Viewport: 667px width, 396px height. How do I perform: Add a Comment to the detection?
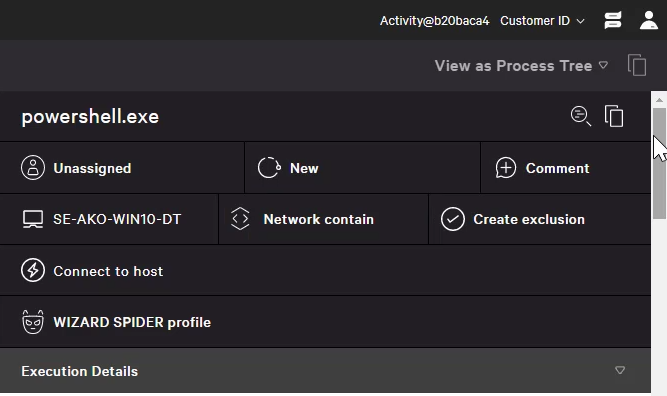[566, 168]
